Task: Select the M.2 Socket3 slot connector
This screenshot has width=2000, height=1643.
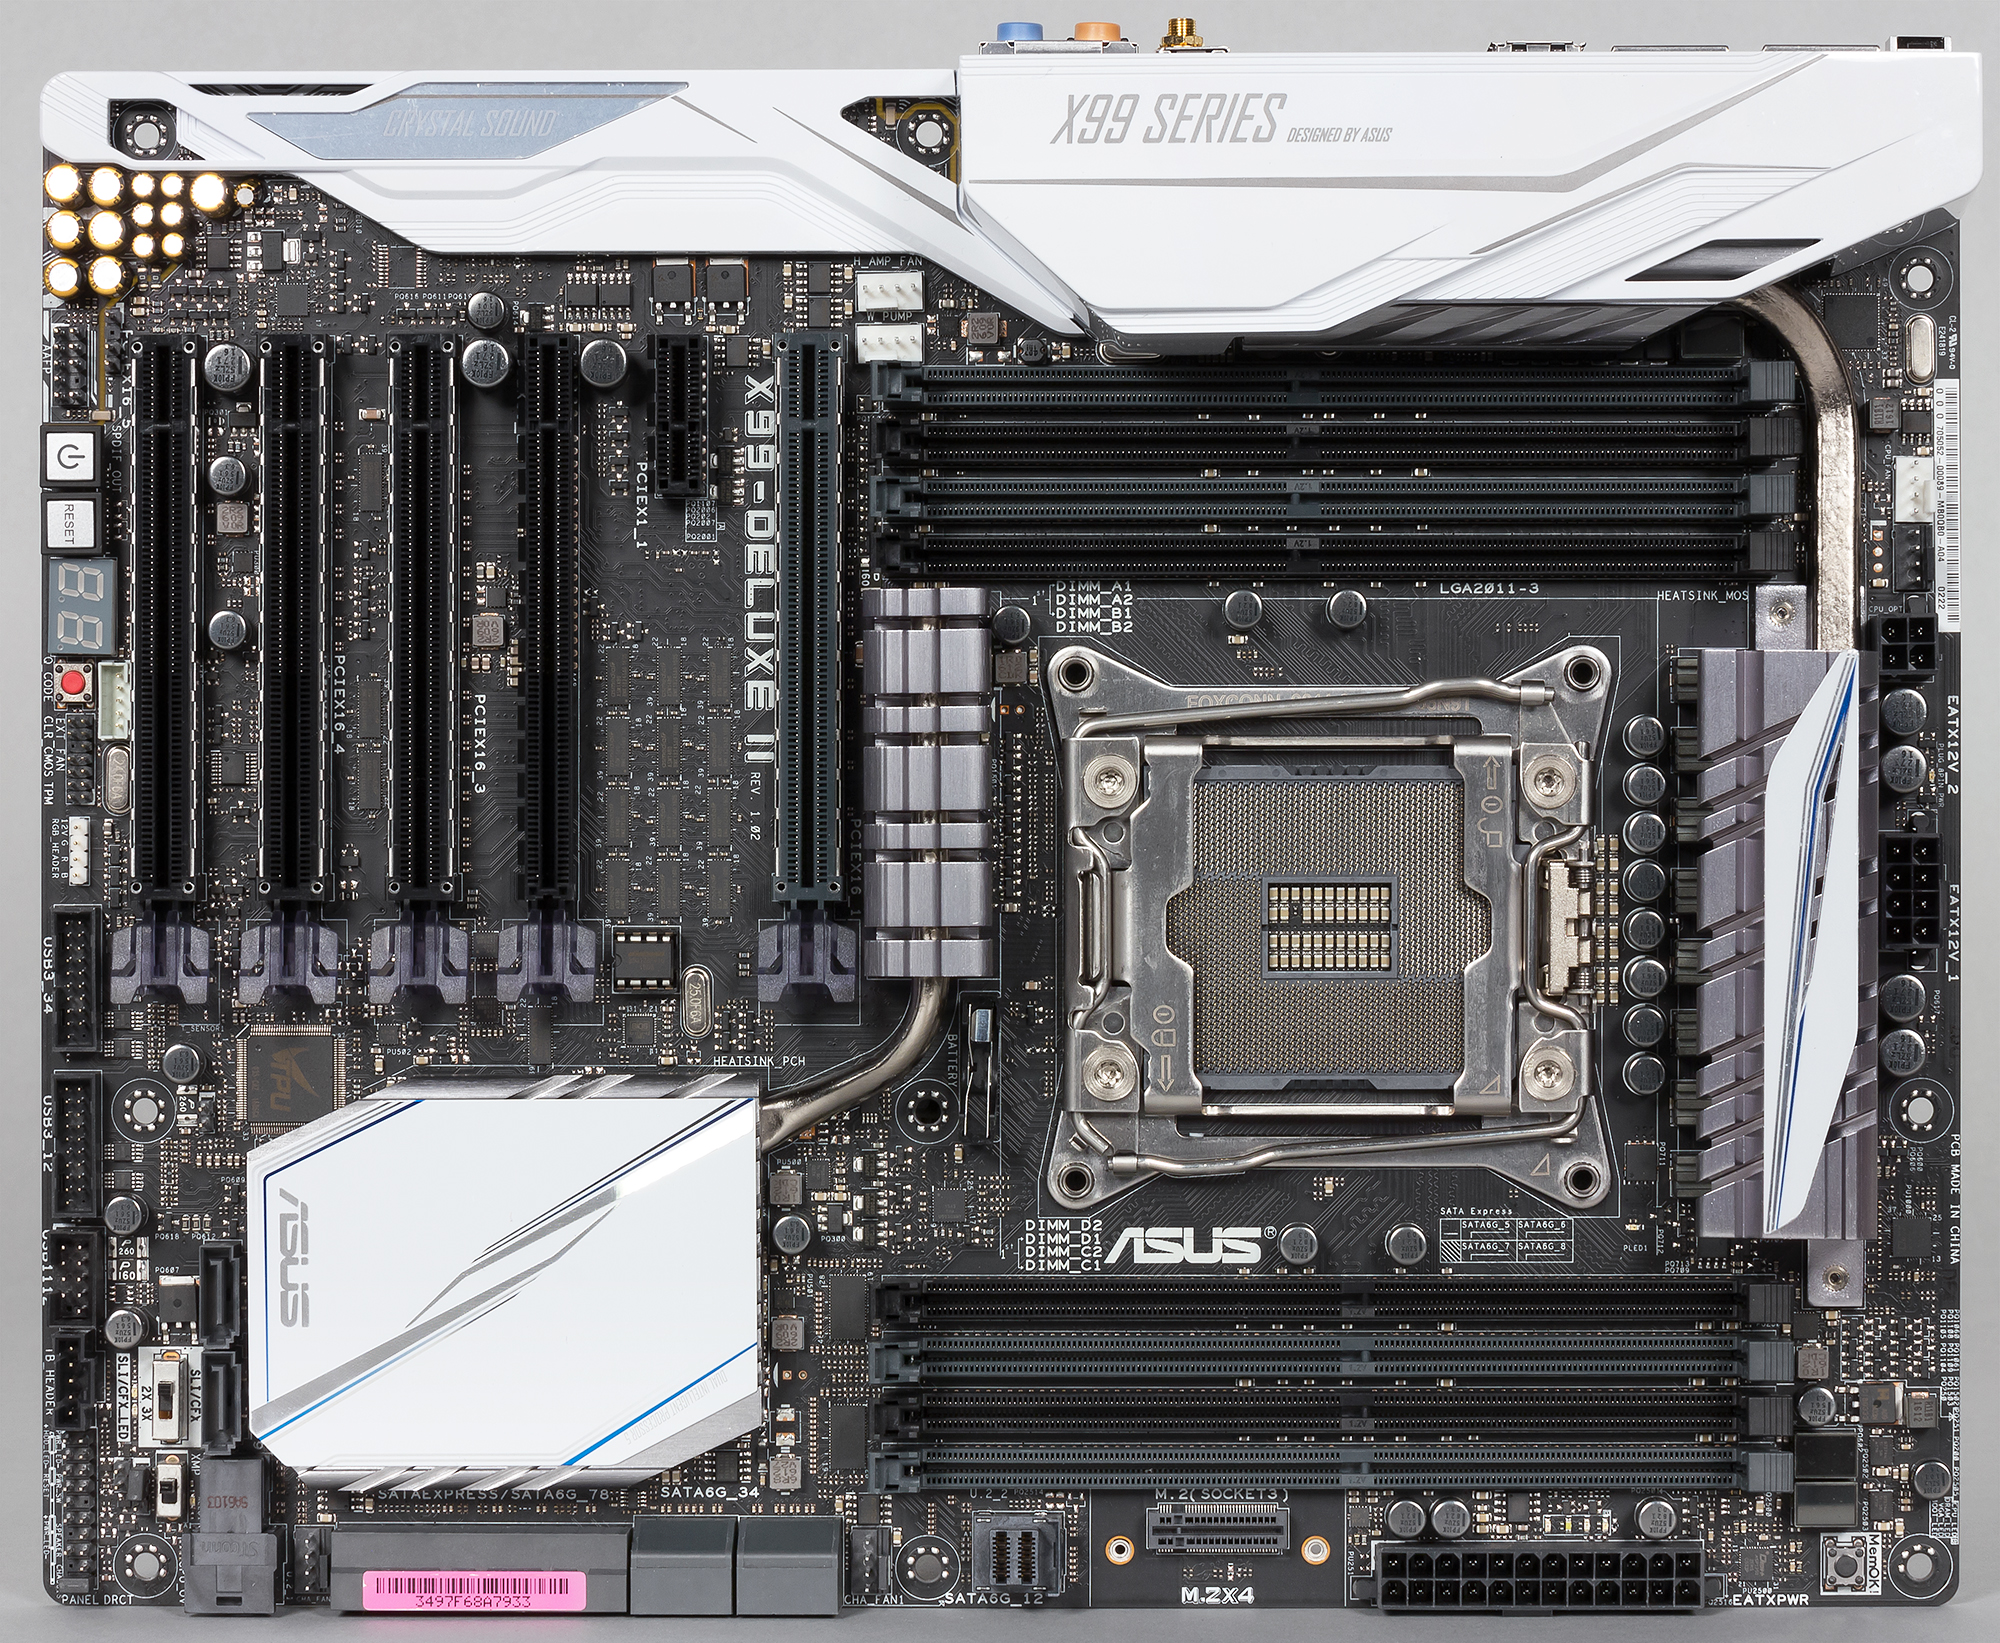Action: point(1217,1532)
